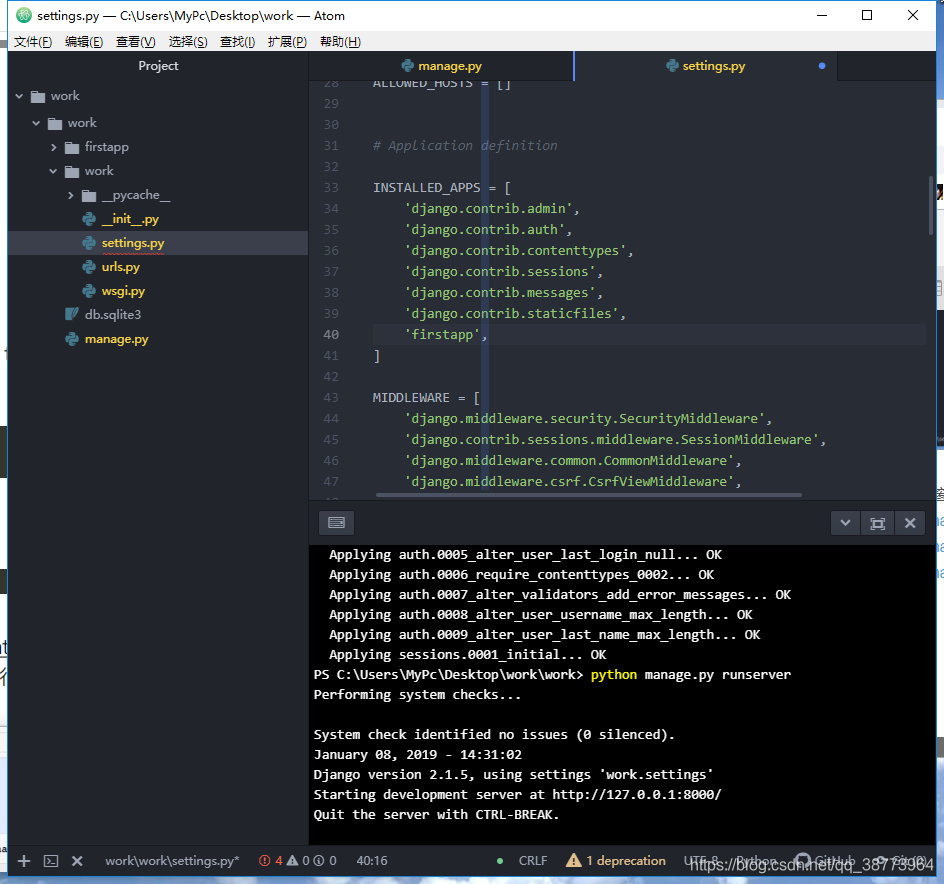Click the modified dot on settings.py tab
This screenshot has height=884, width=944.
click(822, 66)
